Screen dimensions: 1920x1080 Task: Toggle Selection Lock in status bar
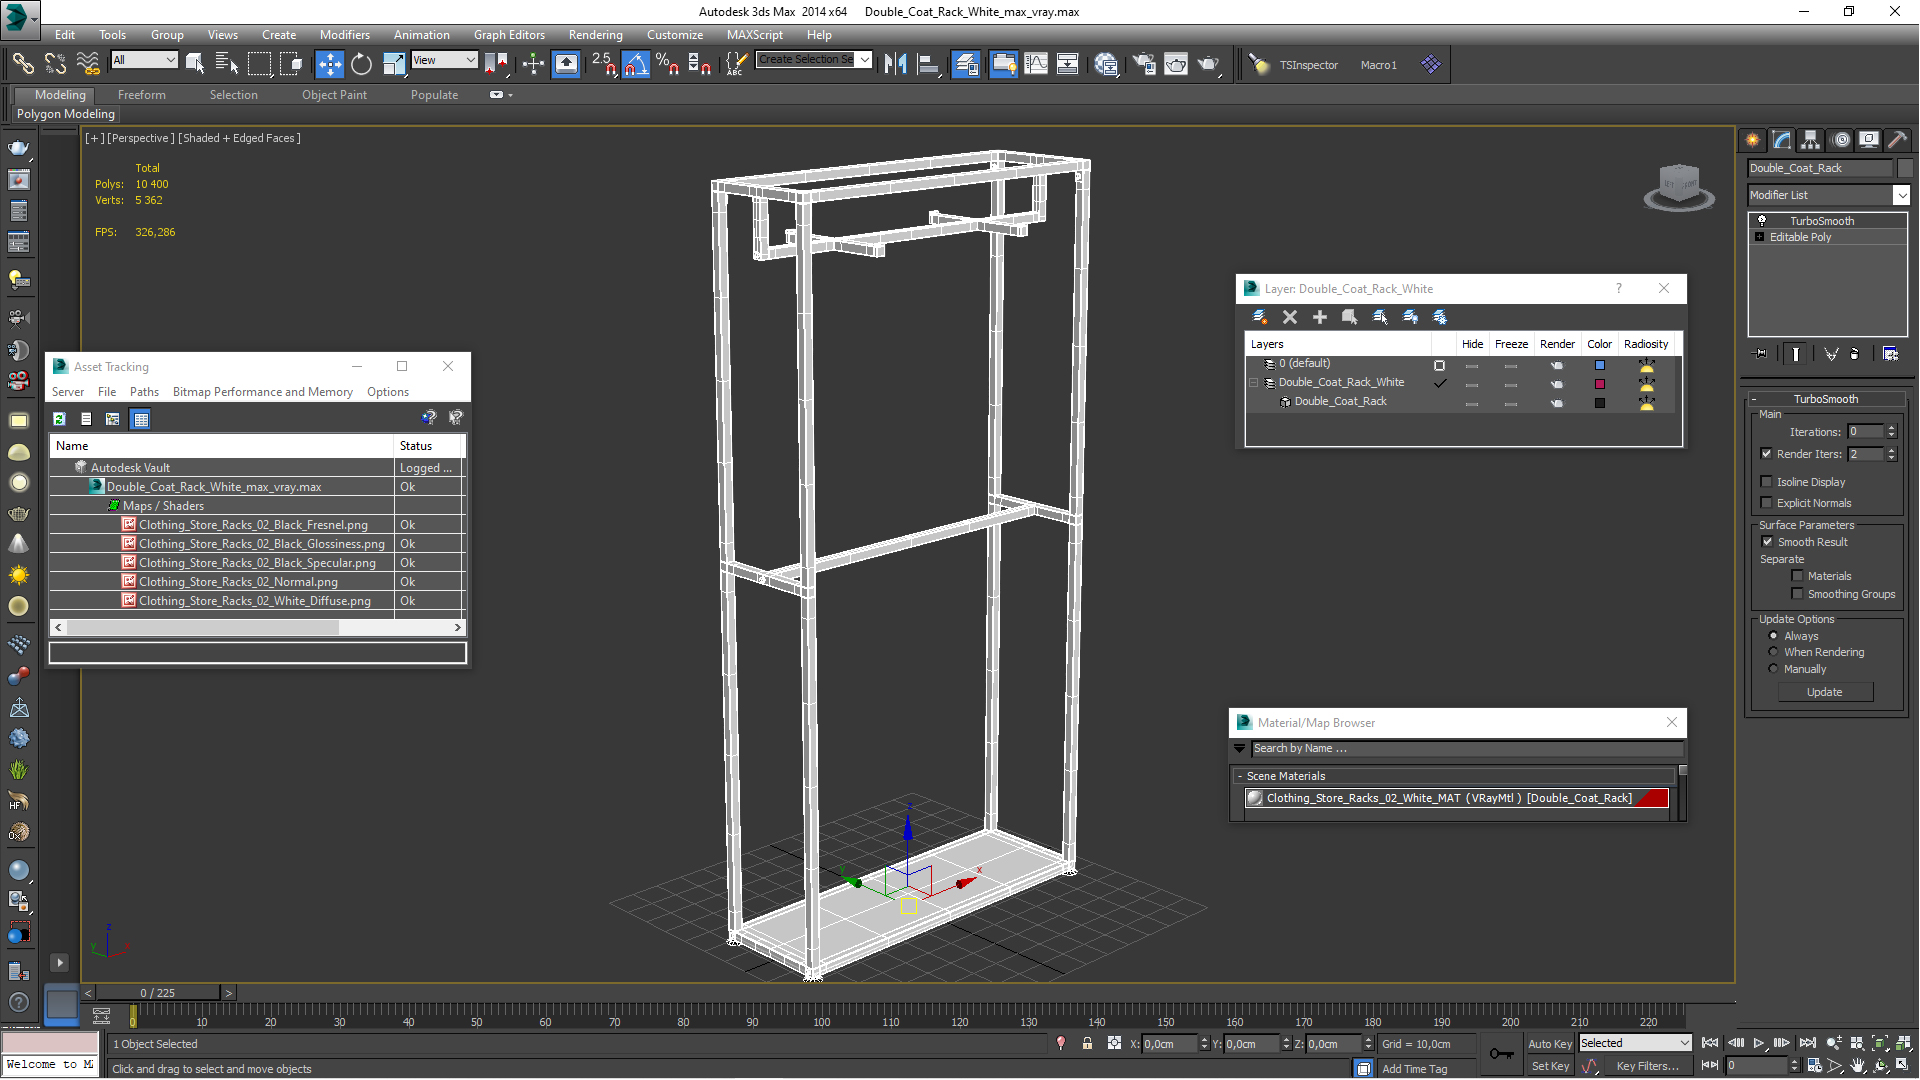[1087, 1043]
